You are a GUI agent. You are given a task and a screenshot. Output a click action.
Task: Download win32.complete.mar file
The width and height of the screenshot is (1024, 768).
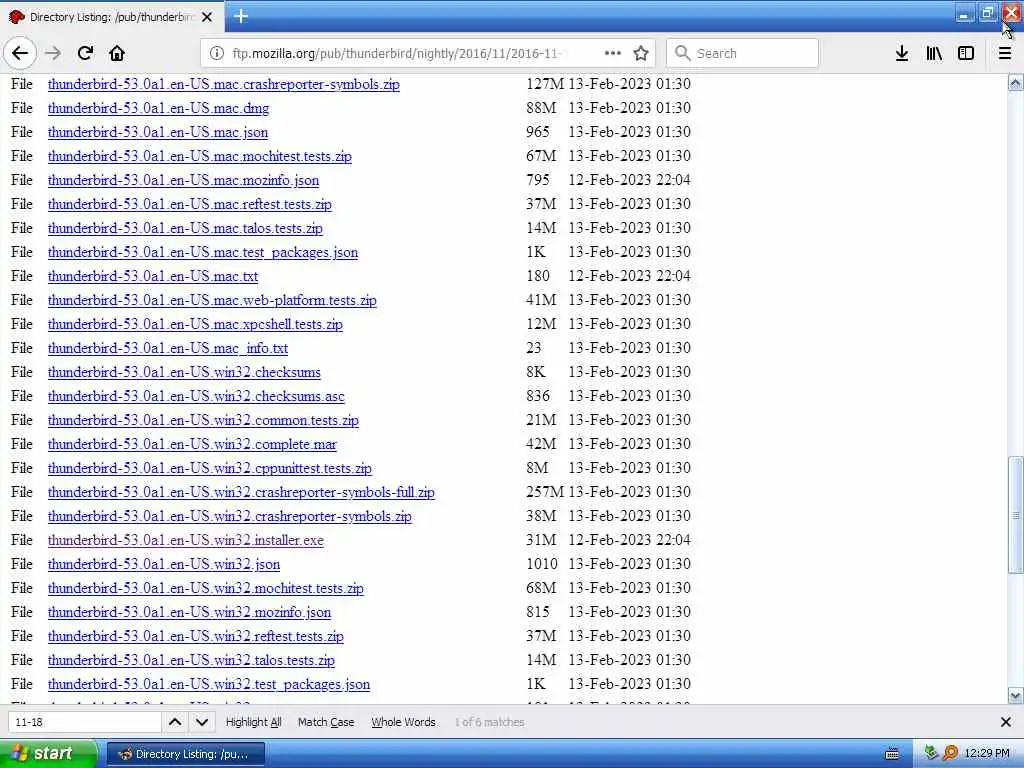pyautogui.click(x=192, y=444)
